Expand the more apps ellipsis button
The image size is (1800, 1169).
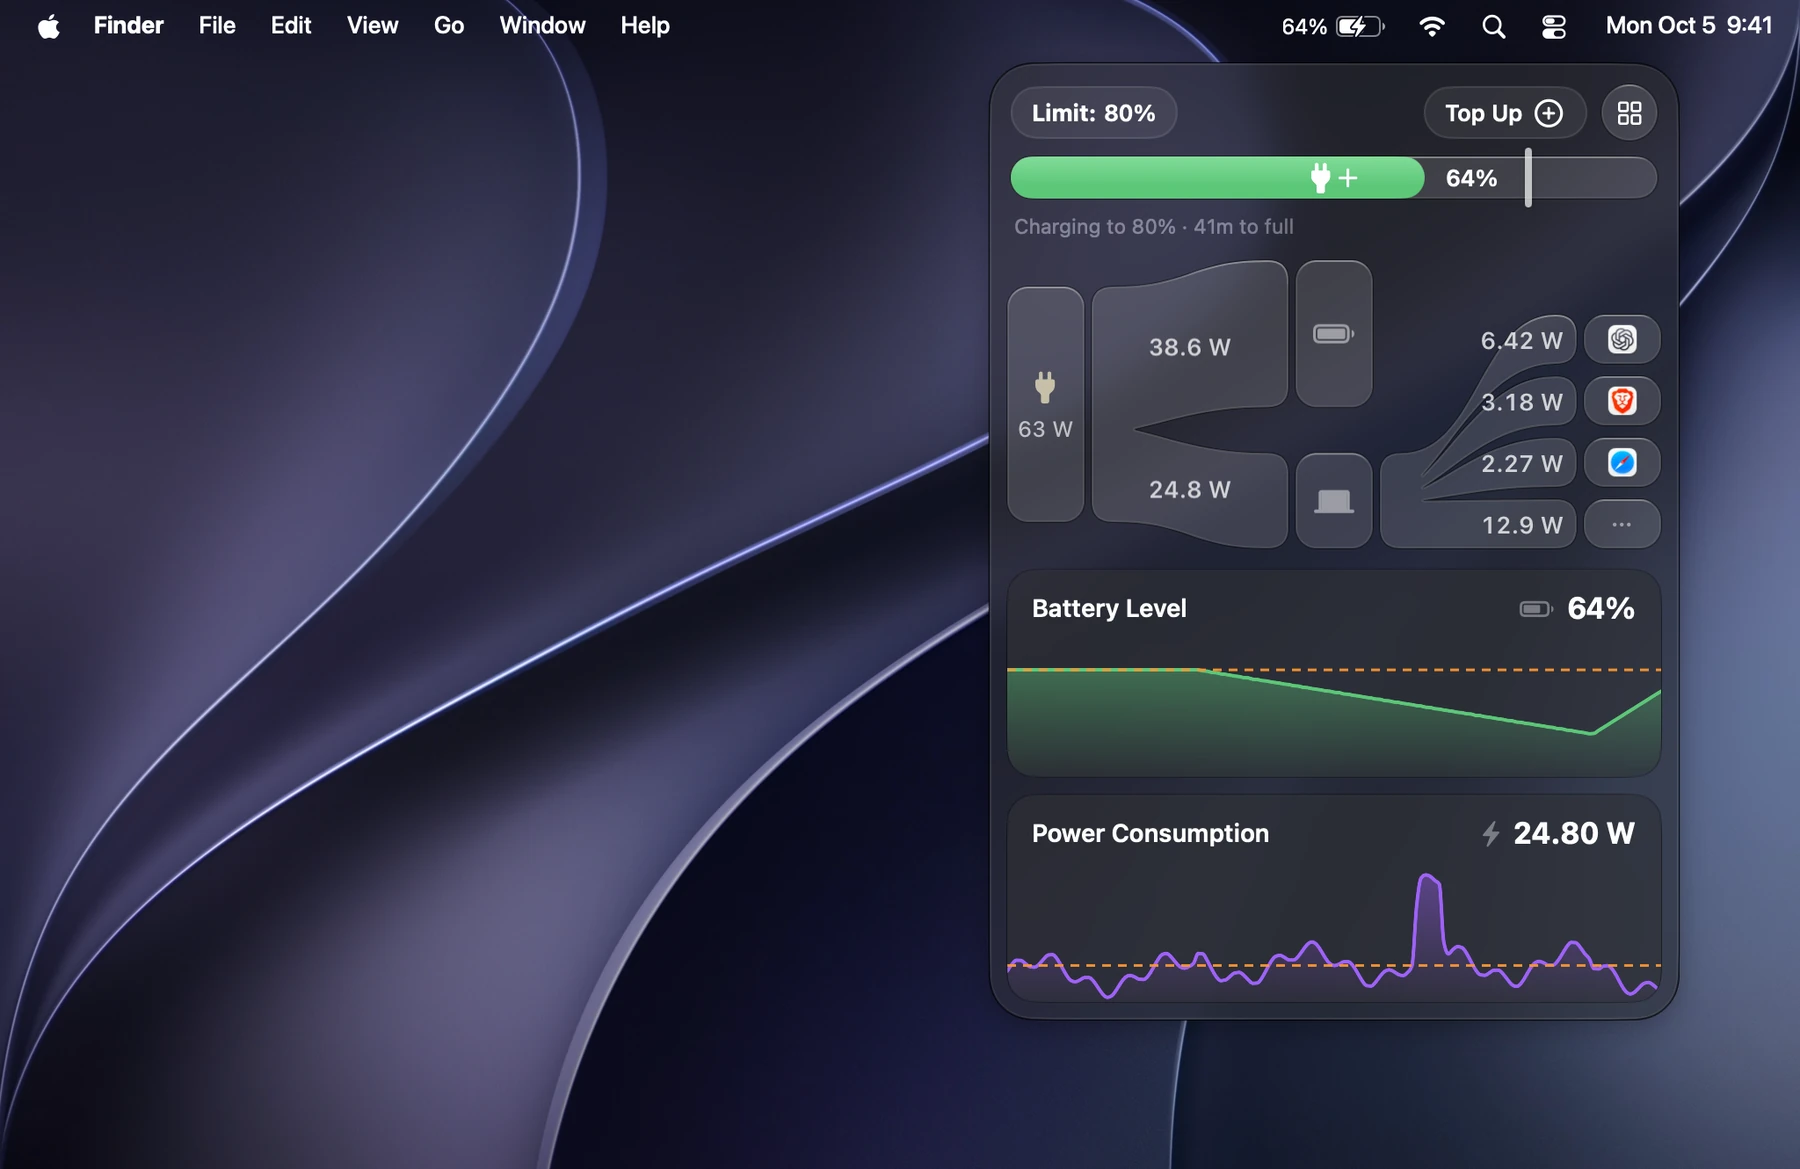click(x=1622, y=524)
